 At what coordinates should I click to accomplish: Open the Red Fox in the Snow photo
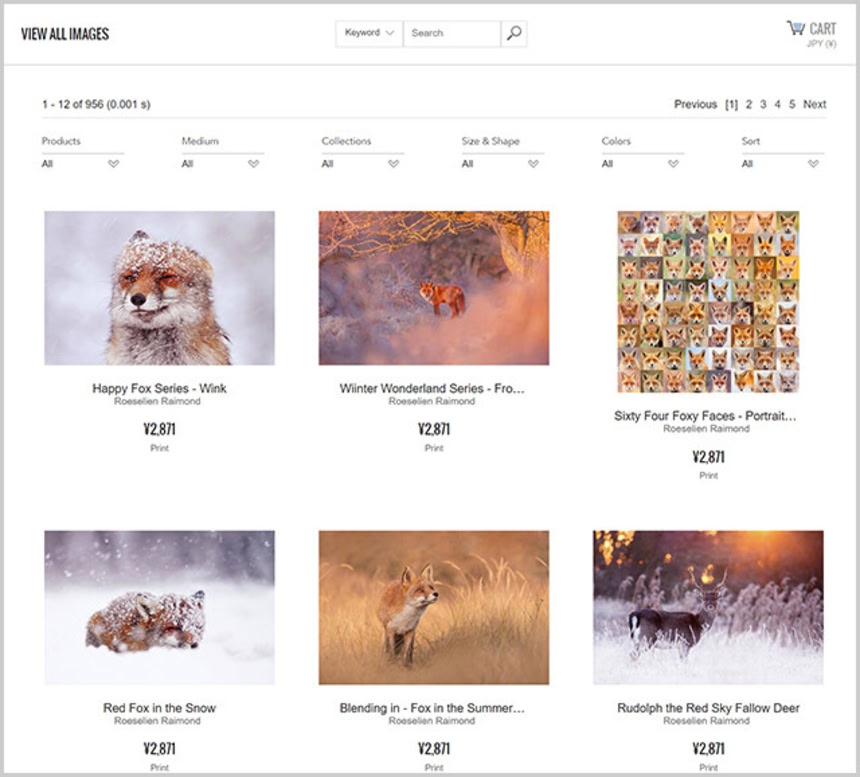coord(159,607)
